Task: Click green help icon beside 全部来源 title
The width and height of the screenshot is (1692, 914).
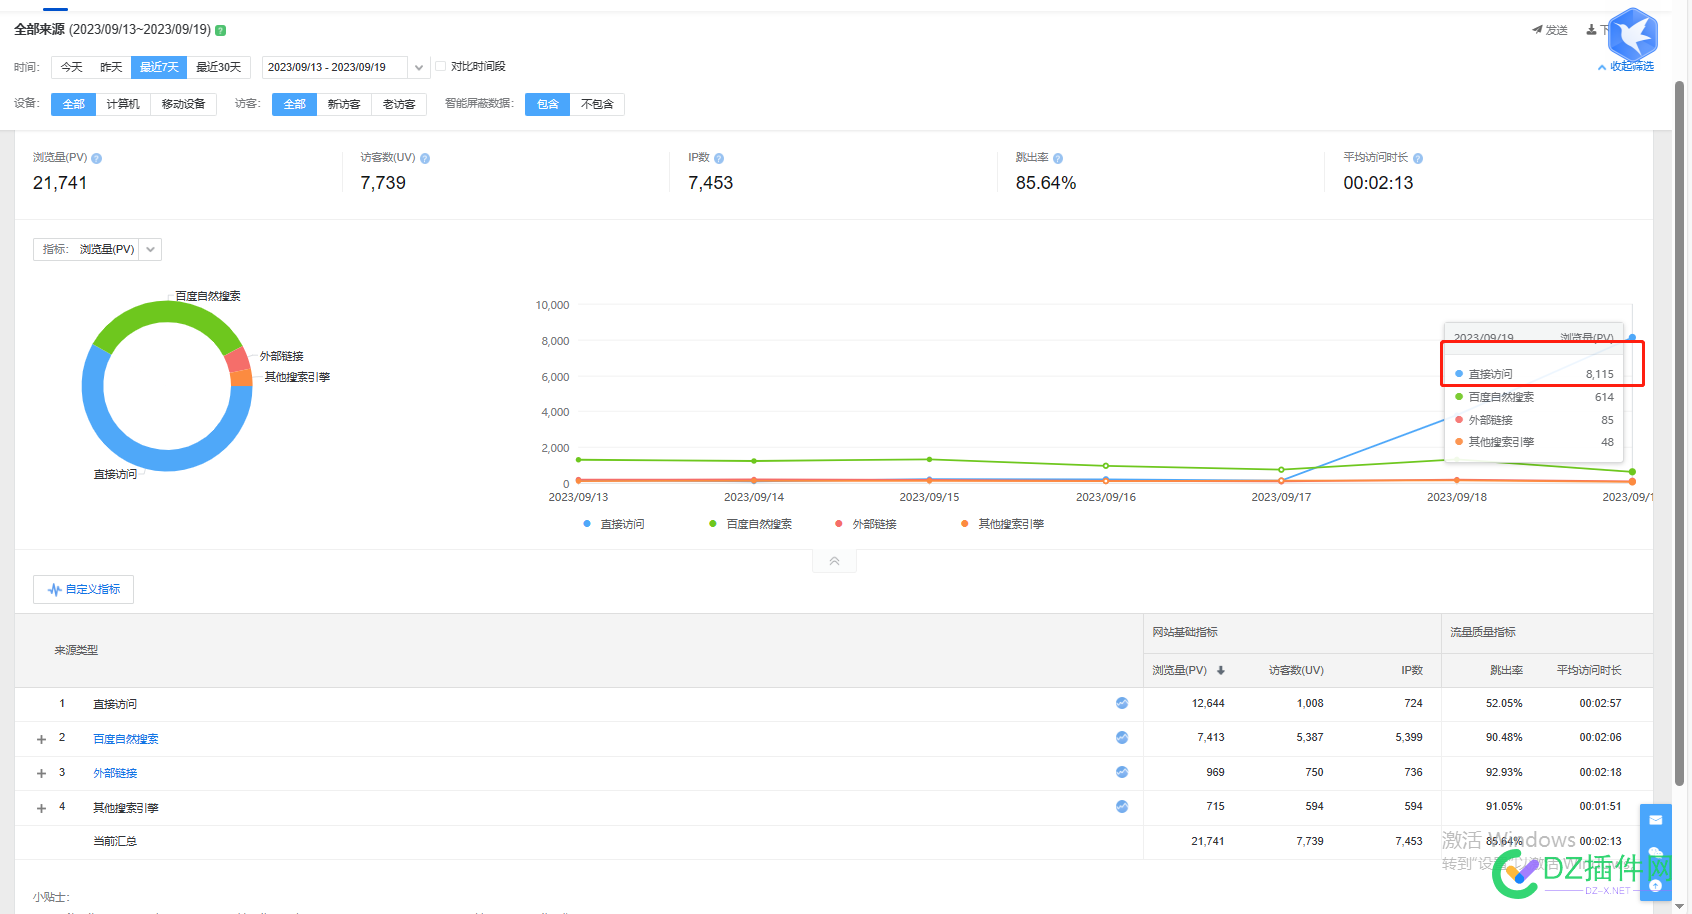Action: [221, 30]
